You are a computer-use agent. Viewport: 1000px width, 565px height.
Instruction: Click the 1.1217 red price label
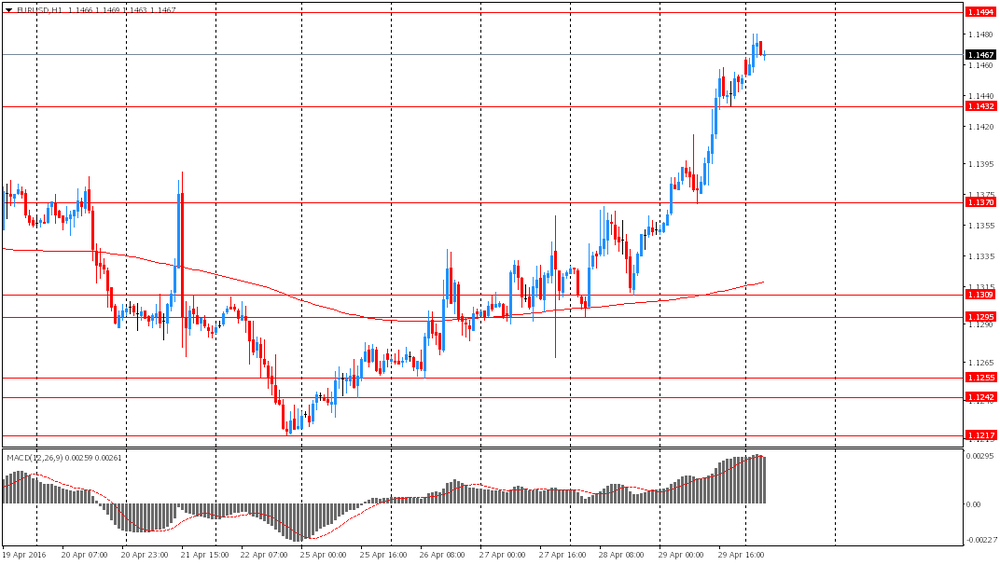[x=979, y=436]
